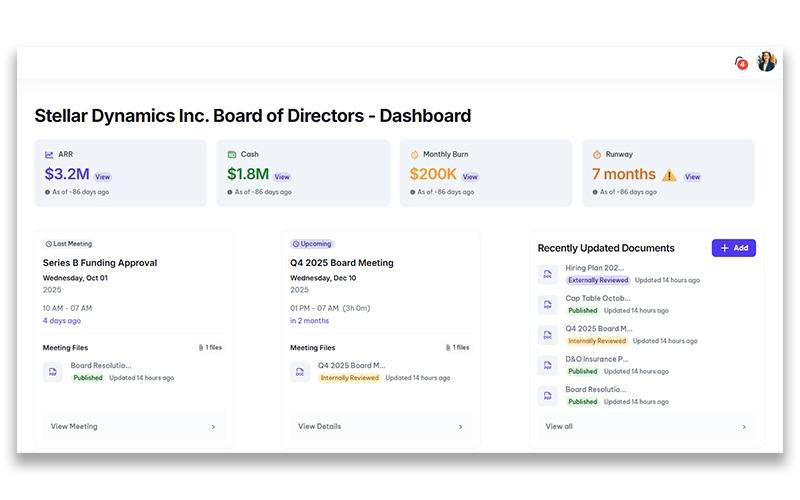Click the Externally Reviewed status tag

click(598, 280)
